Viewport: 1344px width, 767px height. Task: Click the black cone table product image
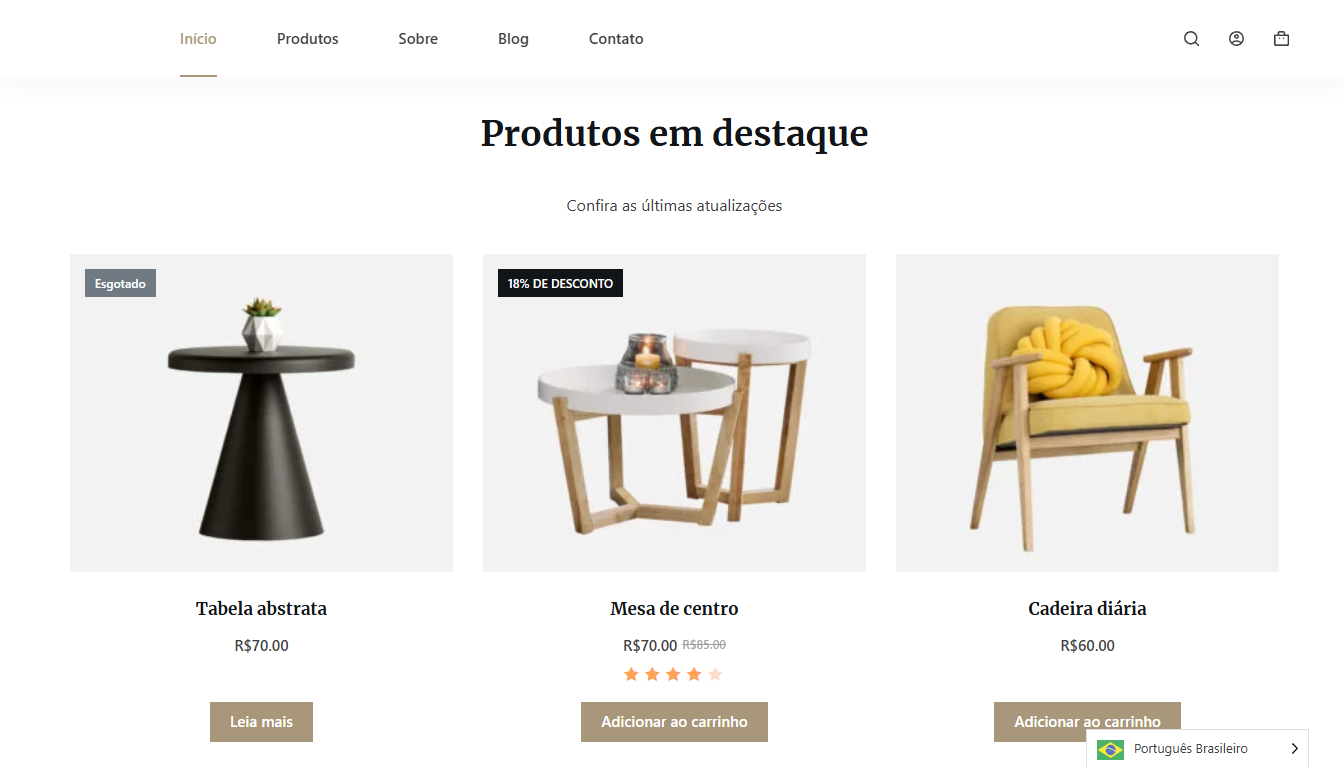(261, 413)
